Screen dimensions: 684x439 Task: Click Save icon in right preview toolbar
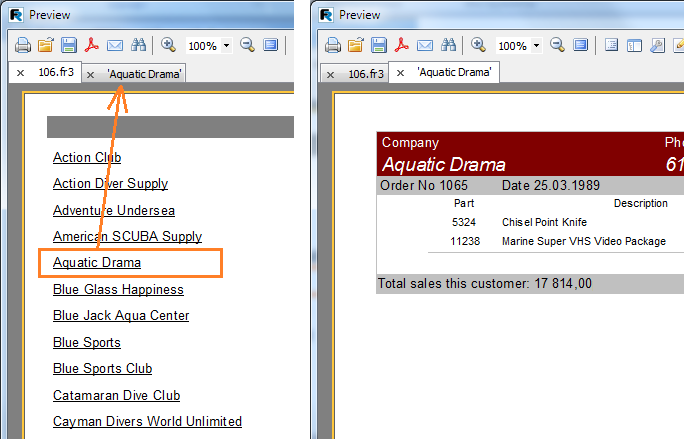(378, 45)
